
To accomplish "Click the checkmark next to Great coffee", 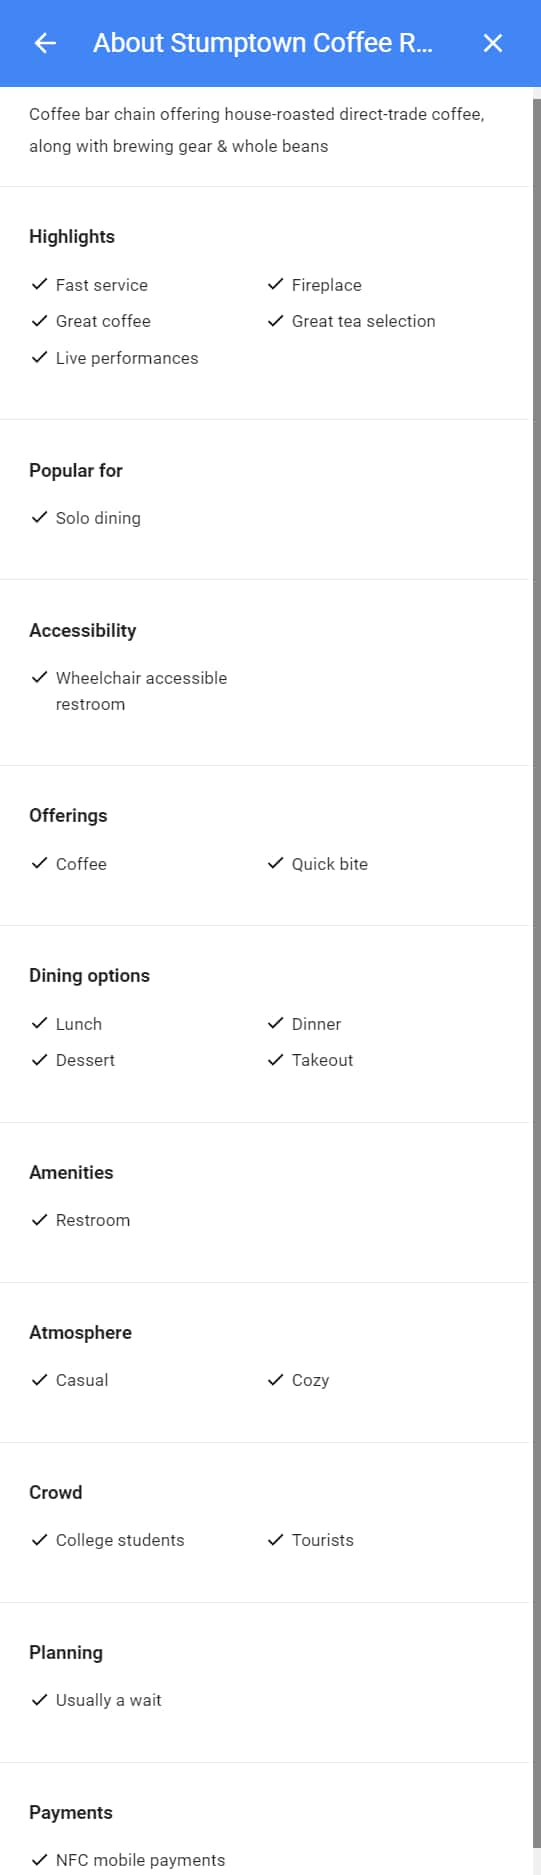I will pos(39,321).
